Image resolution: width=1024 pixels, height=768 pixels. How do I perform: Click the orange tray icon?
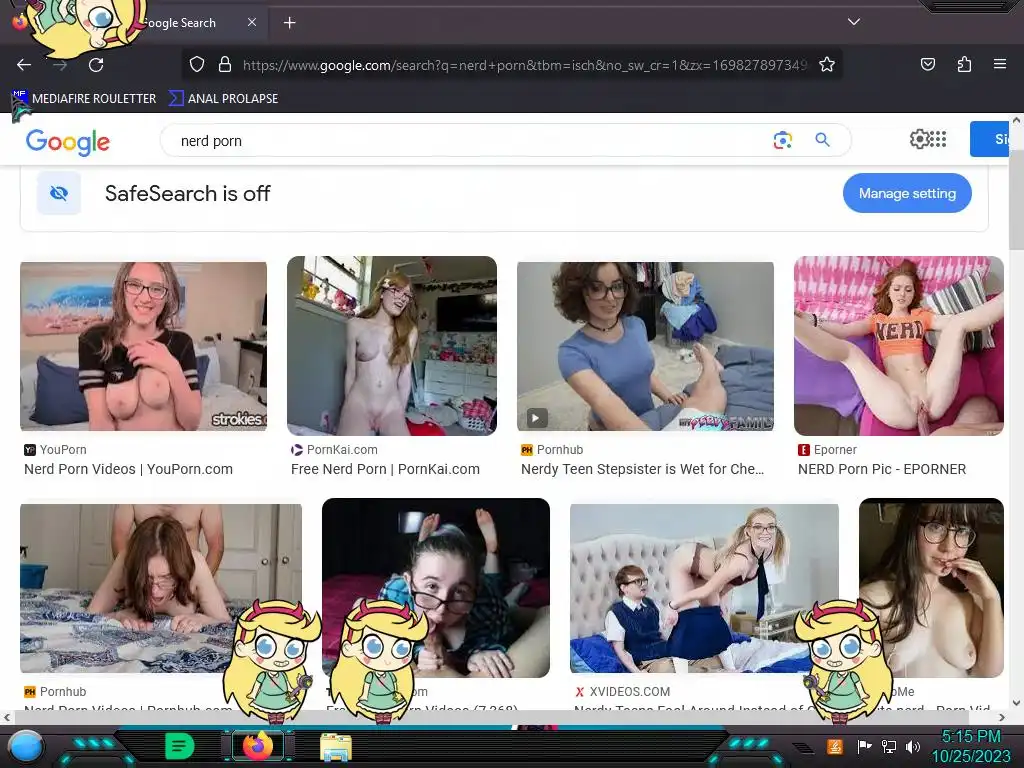click(835, 746)
